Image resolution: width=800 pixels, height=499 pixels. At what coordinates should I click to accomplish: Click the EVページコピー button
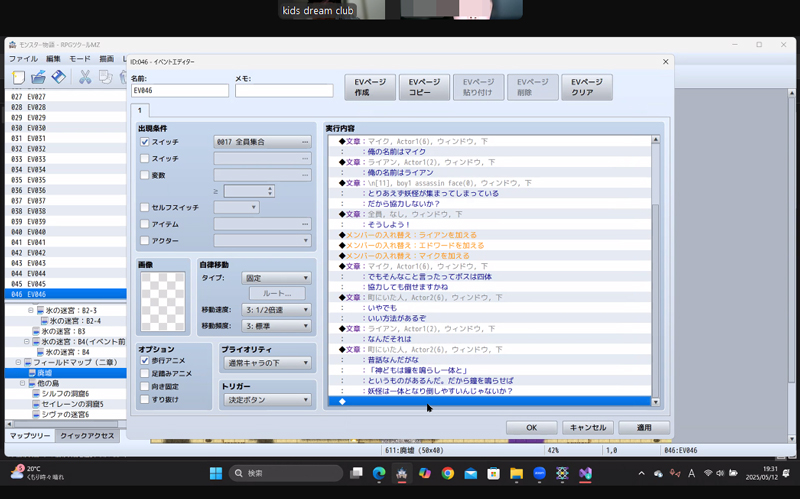(x=424, y=87)
